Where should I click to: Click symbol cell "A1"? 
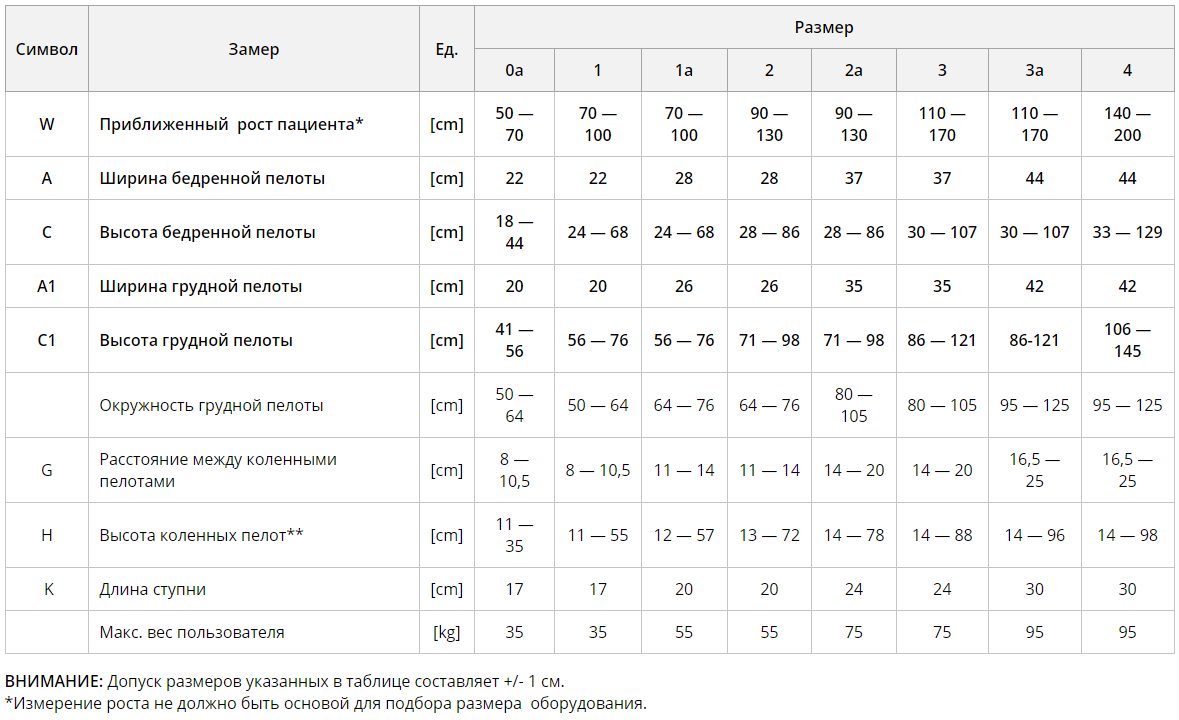click(x=47, y=286)
